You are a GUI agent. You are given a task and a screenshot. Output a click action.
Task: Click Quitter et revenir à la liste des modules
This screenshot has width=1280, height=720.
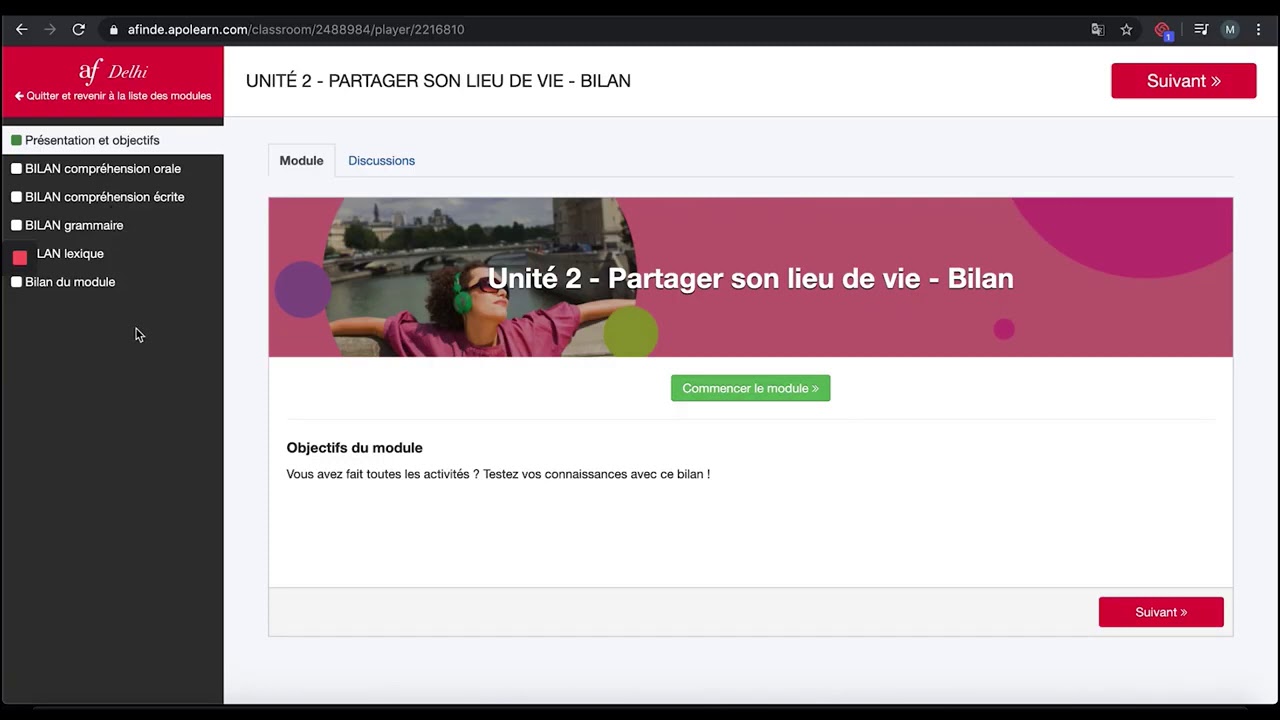click(x=112, y=96)
